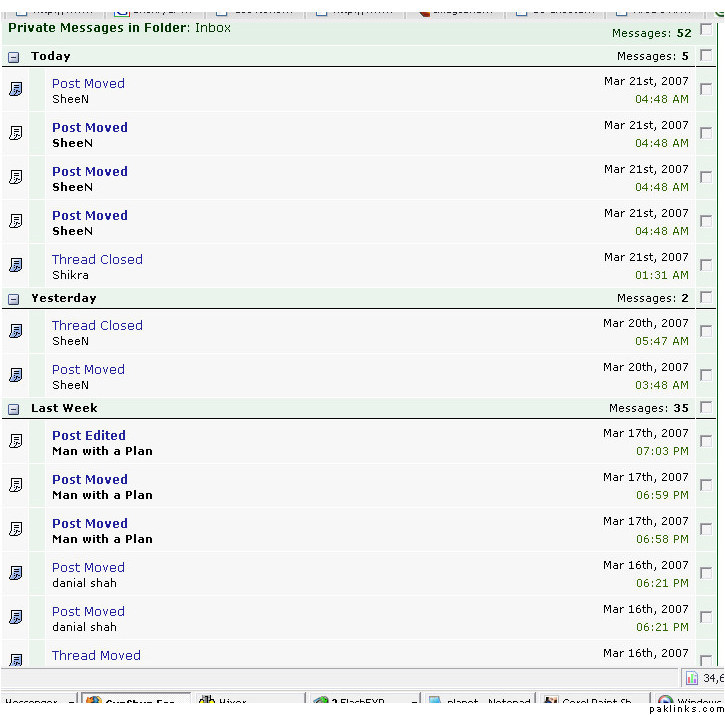Open Thread Closed message from Shikra
725x715 pixels.
coord(97,259)
